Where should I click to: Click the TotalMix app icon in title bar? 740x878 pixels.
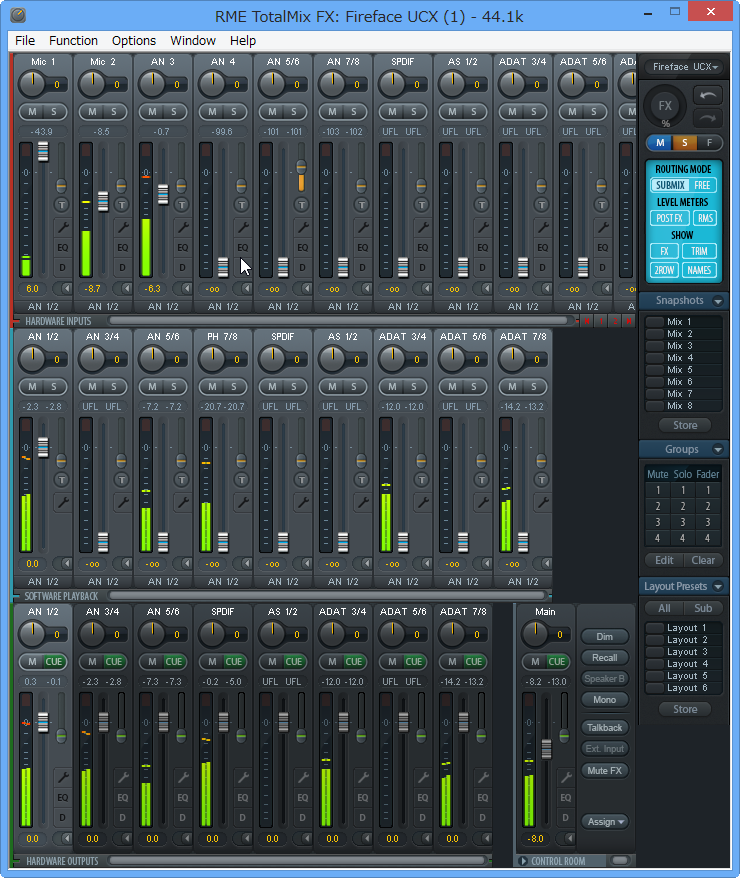pos(18,13)
